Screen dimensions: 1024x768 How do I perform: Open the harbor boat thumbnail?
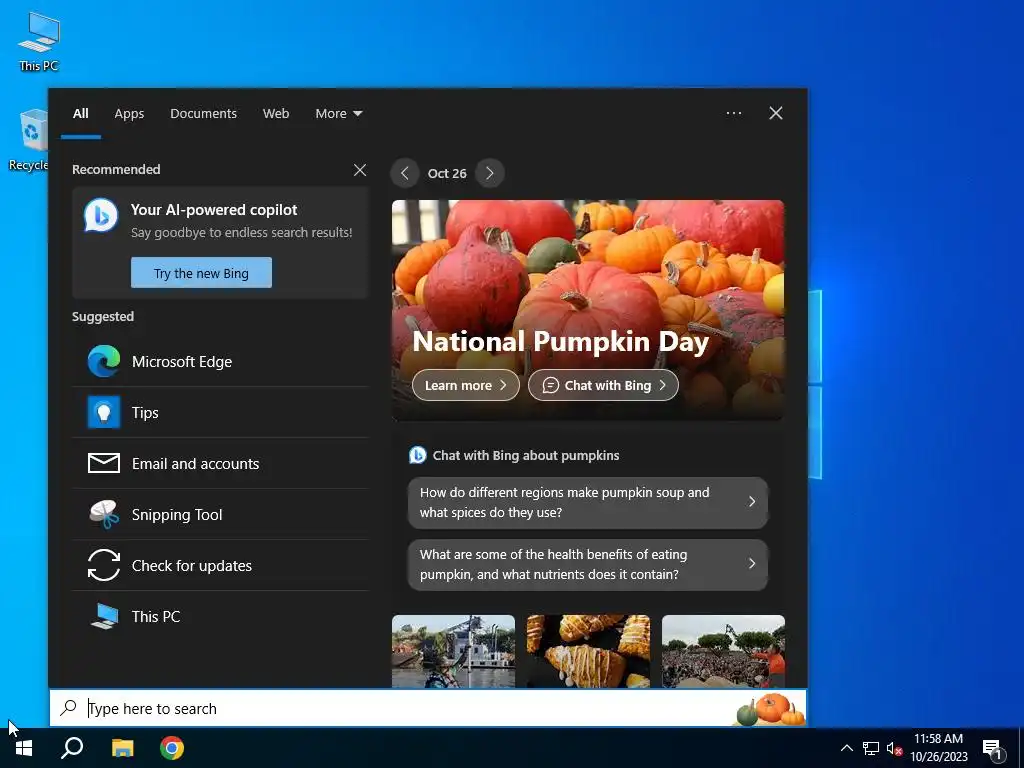[453, 651]
